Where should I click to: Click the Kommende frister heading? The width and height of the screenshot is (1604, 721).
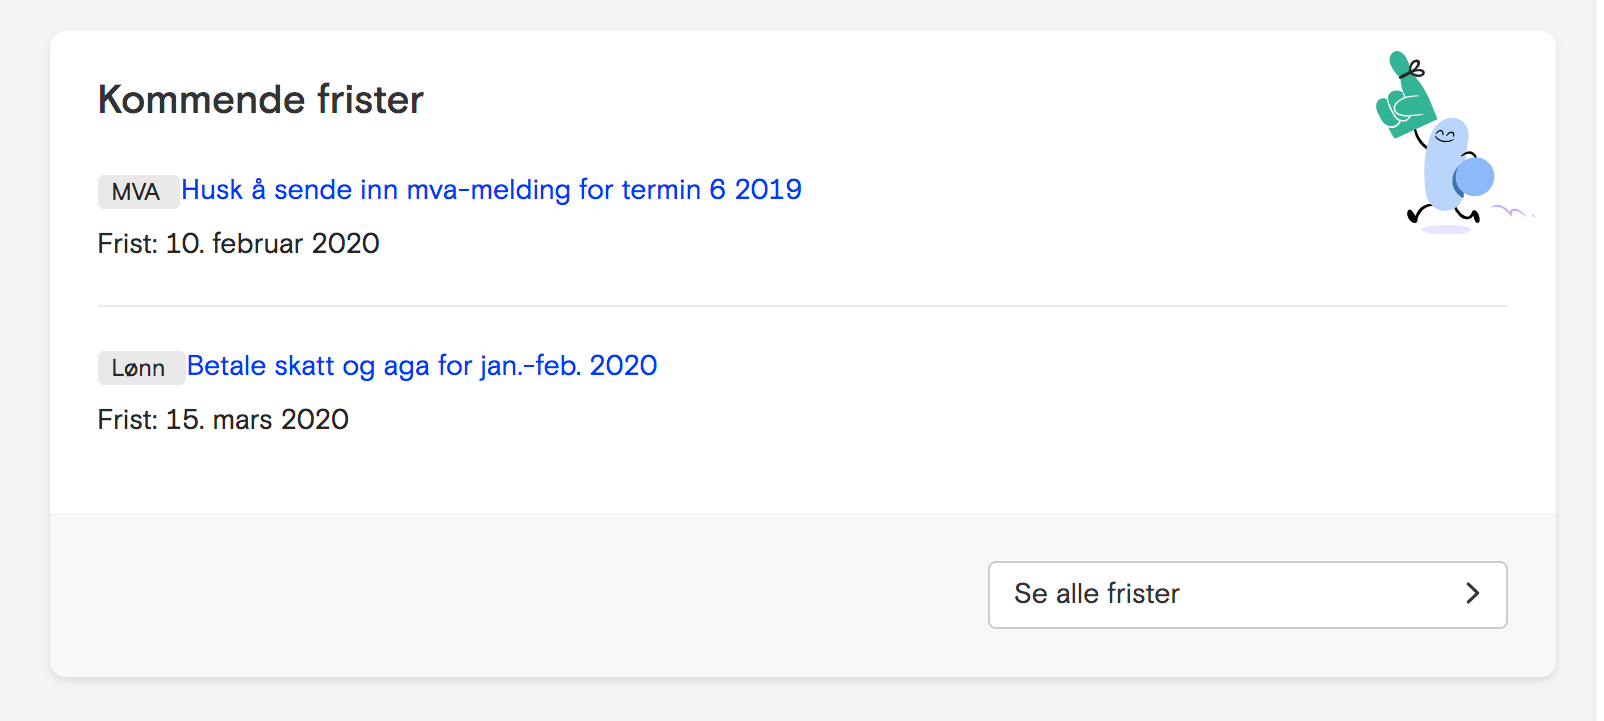(x=261, y=100)
